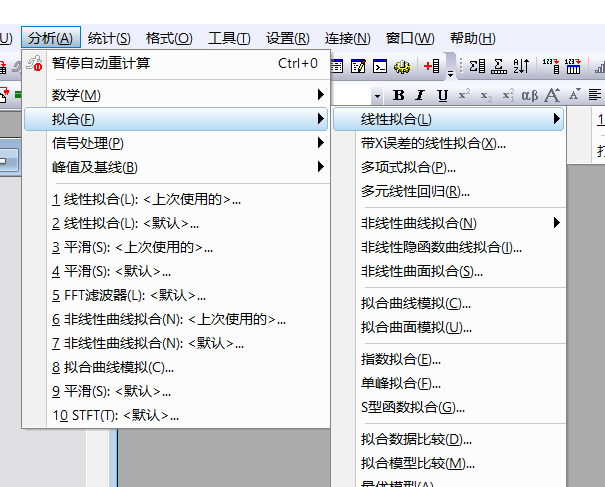The image size is (605, 487).
Task: Click the left align text icon
Action: coord(595,95)
